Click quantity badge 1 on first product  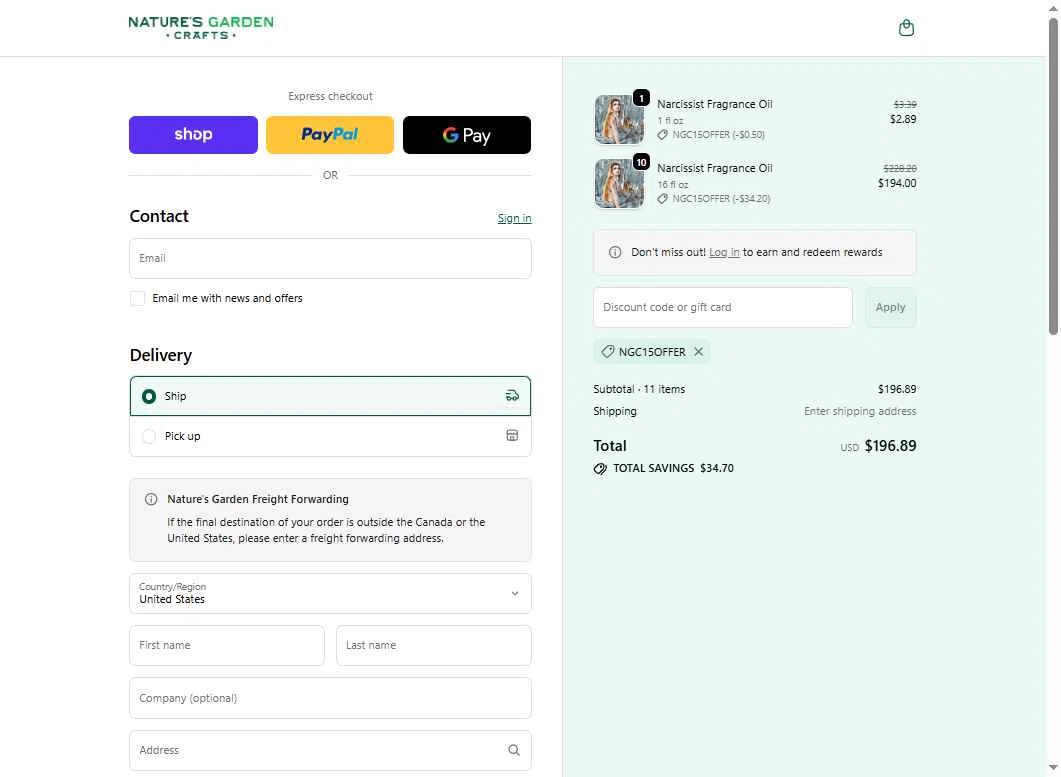coord(641,98)
